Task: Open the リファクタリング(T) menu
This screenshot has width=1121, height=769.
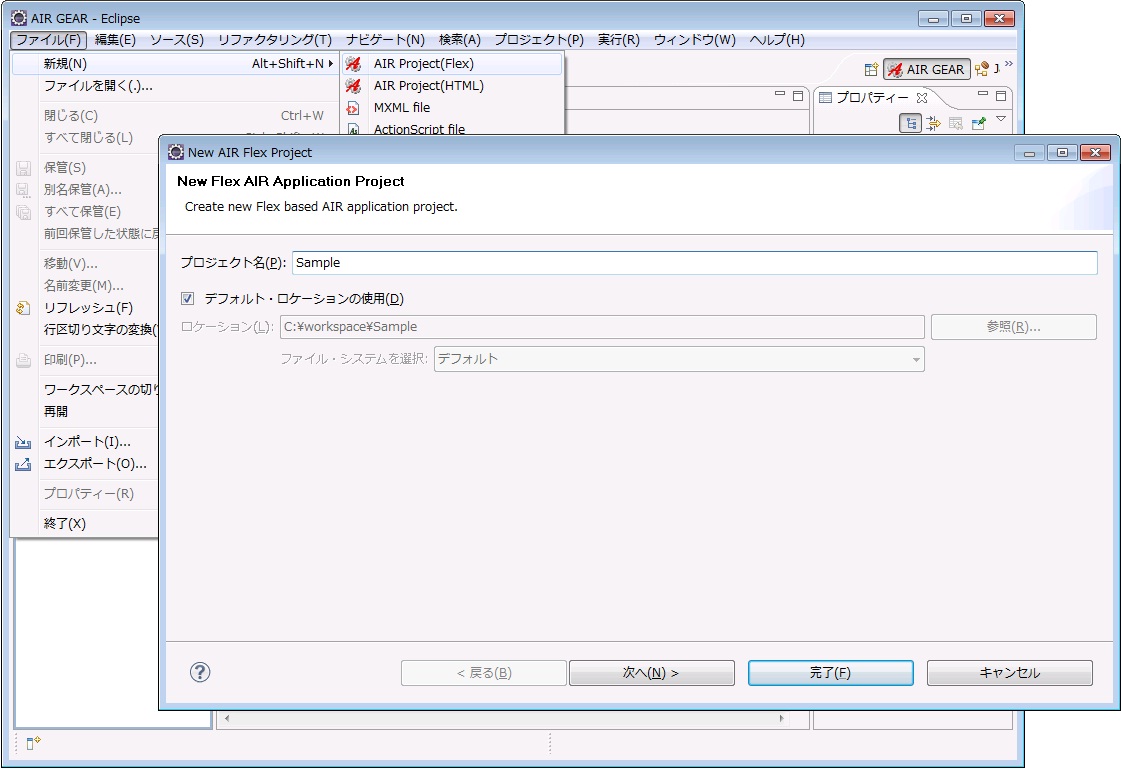Action: coord(275,39)
